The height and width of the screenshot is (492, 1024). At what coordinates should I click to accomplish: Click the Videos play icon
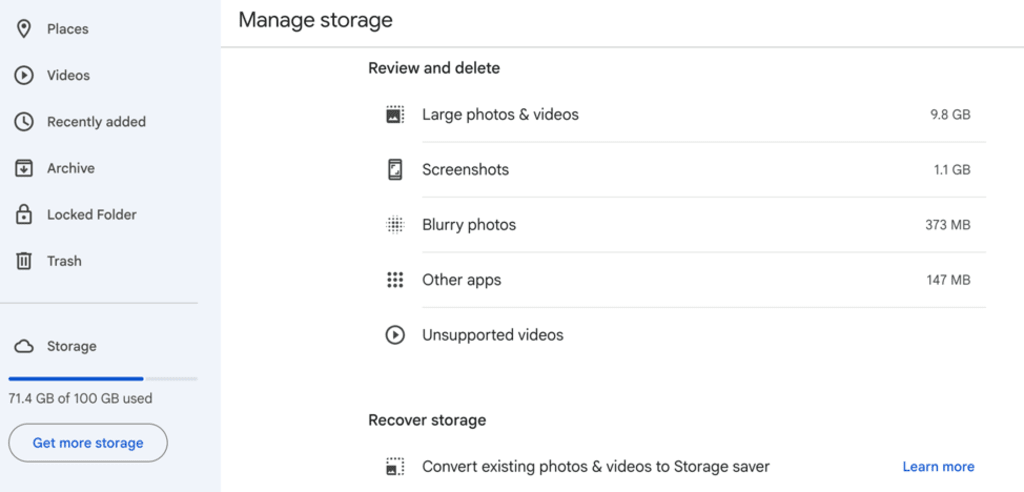point(24,75)
